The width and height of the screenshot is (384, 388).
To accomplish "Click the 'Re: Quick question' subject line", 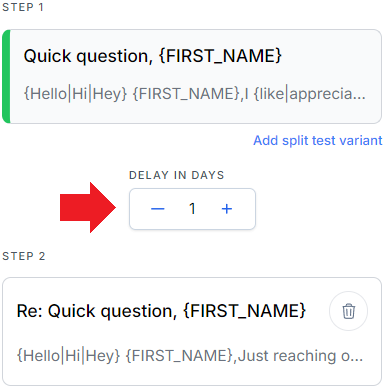I will coord(161,311).
